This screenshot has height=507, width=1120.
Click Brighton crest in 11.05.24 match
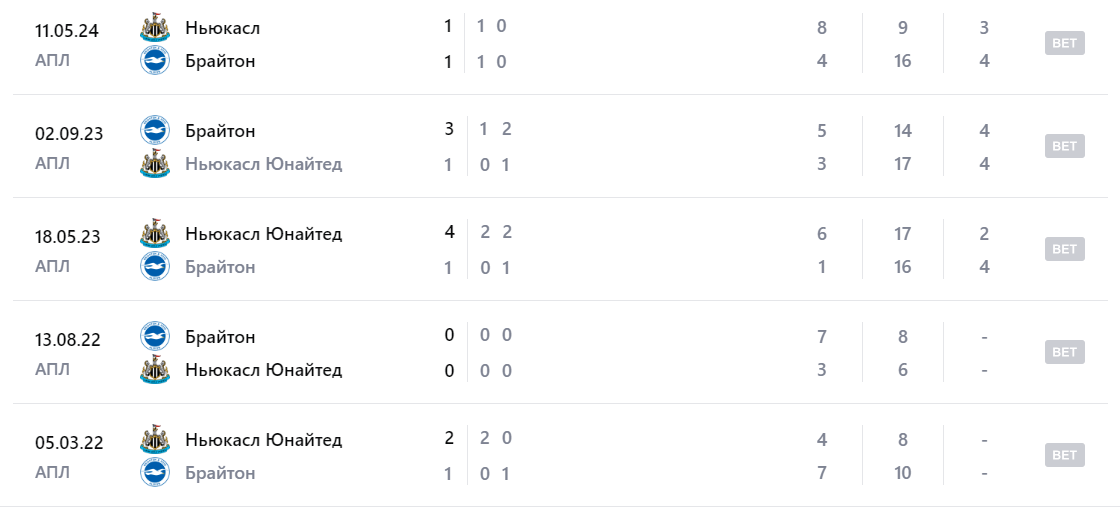(x=154, y=61)
